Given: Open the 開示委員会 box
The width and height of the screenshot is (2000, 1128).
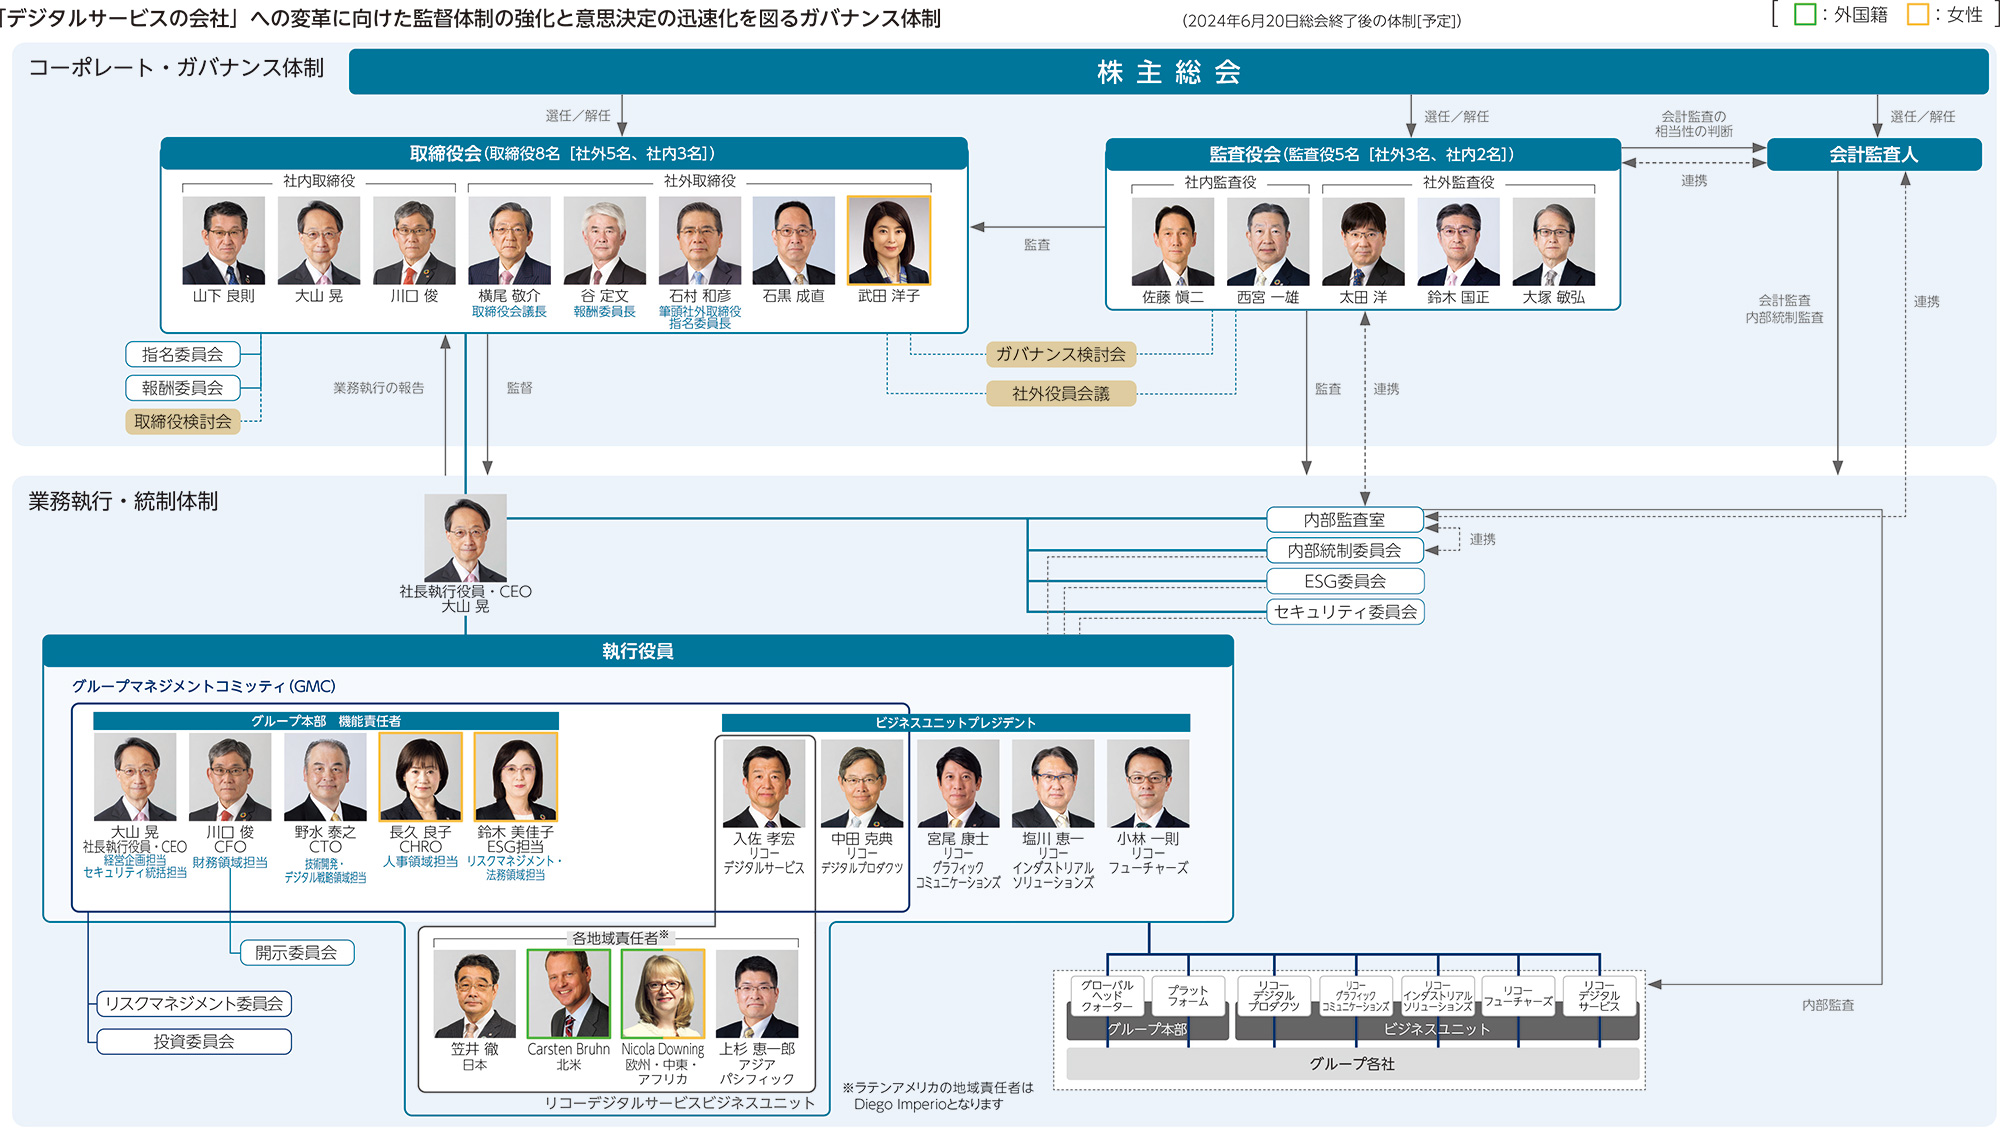Looking at the screenshot, I should pyautogui.click(x=297, y=952).
